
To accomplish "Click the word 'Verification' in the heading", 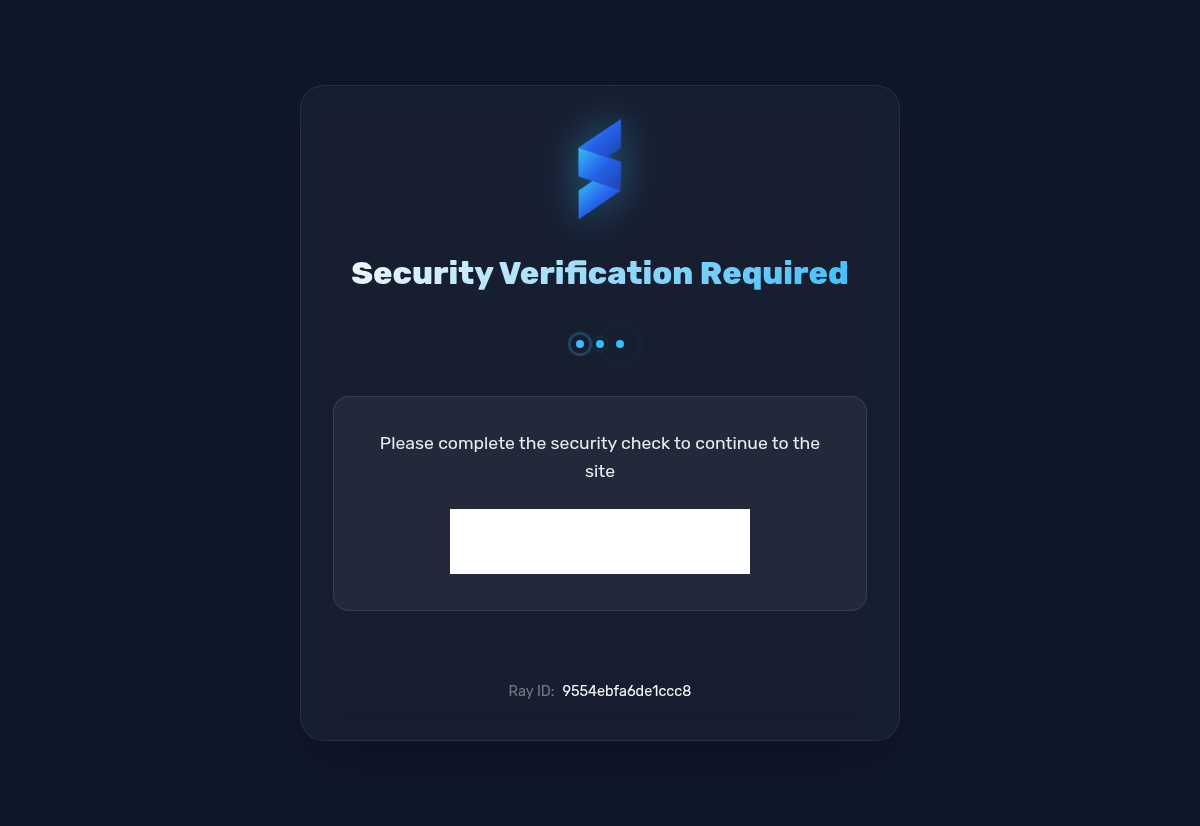I will (596, 273).
